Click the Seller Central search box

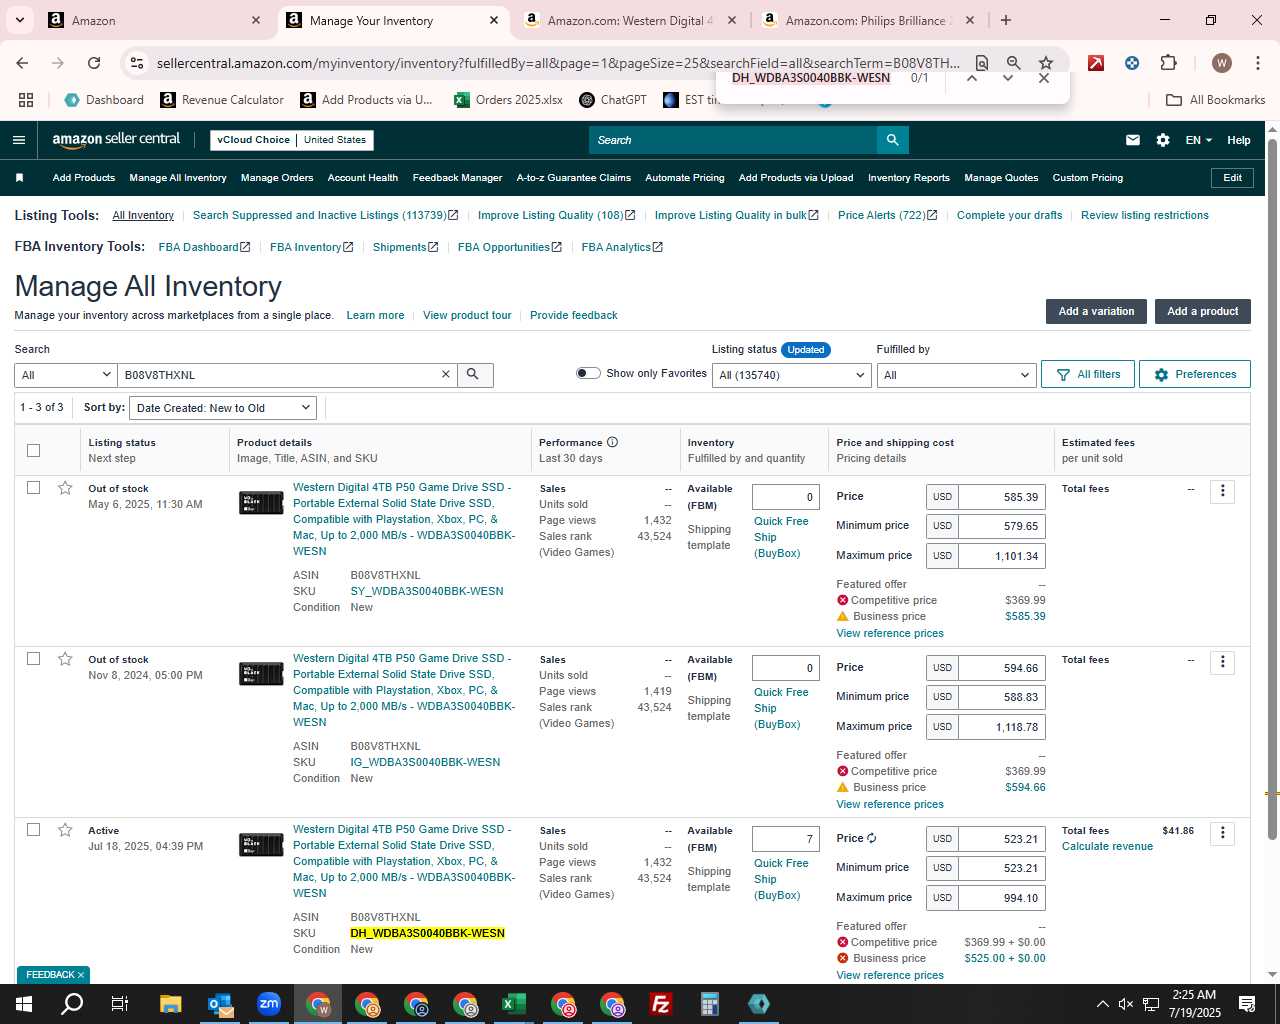pyautogui.click(x=733, y=140)
